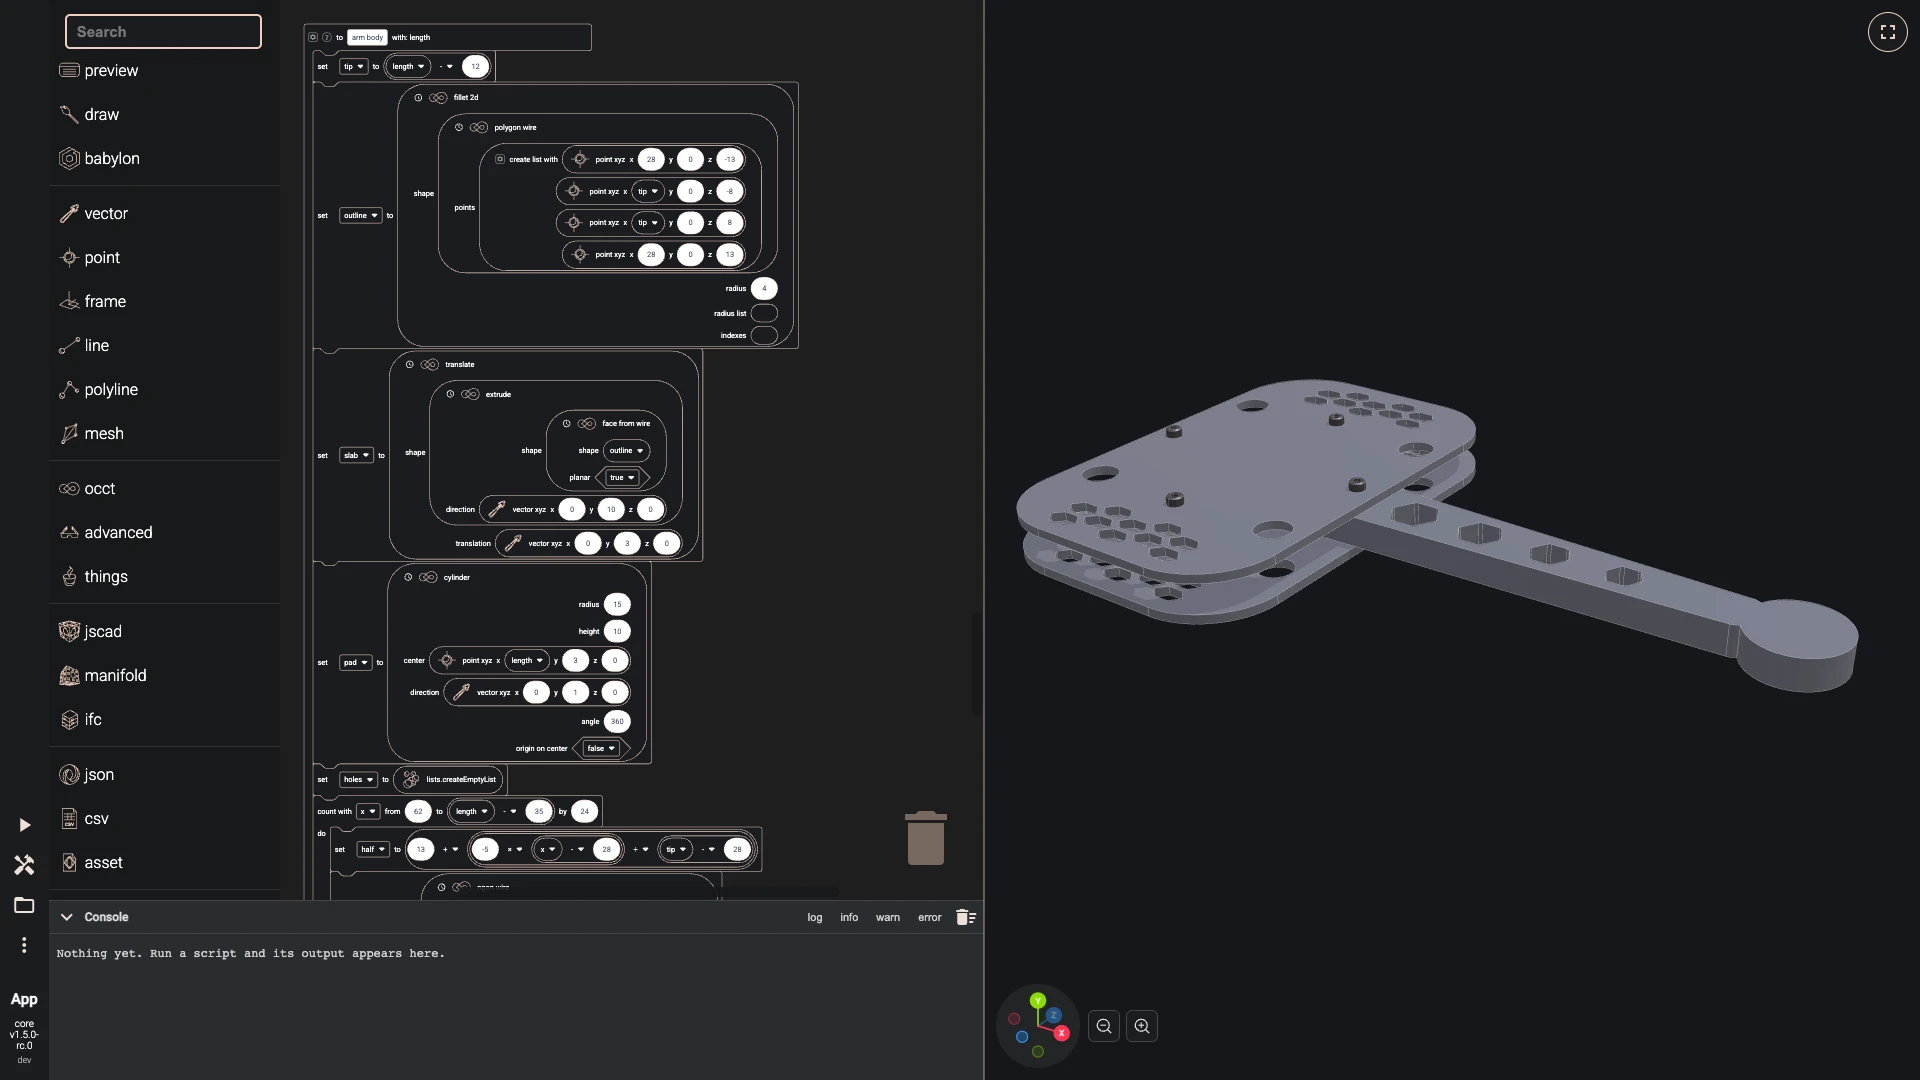Click the frame category icon
The height and width of the screenshot is (1080, 1920).
point(69,301)
